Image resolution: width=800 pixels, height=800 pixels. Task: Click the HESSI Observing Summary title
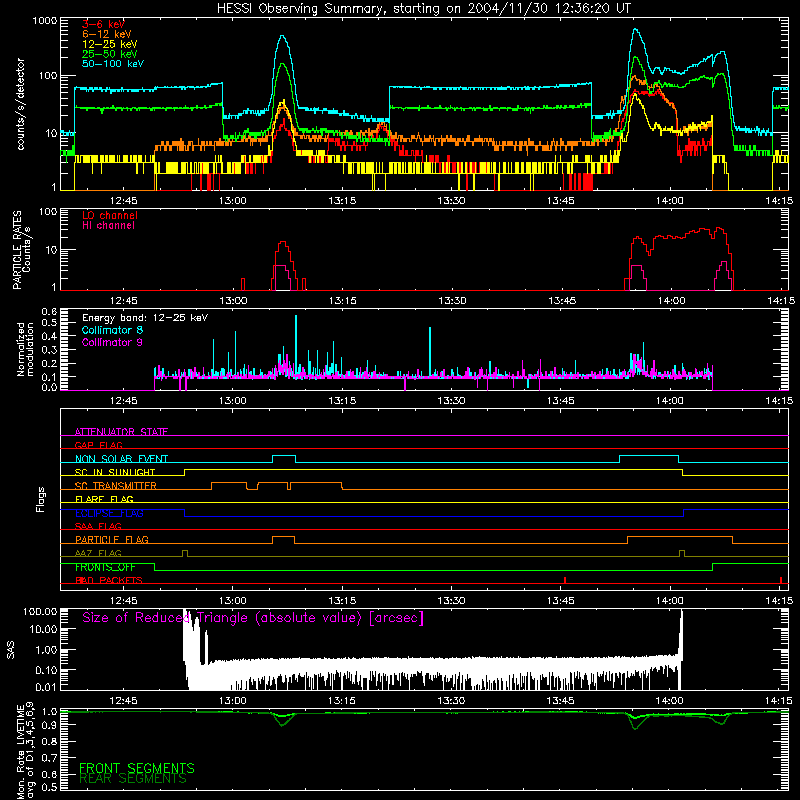423,9
